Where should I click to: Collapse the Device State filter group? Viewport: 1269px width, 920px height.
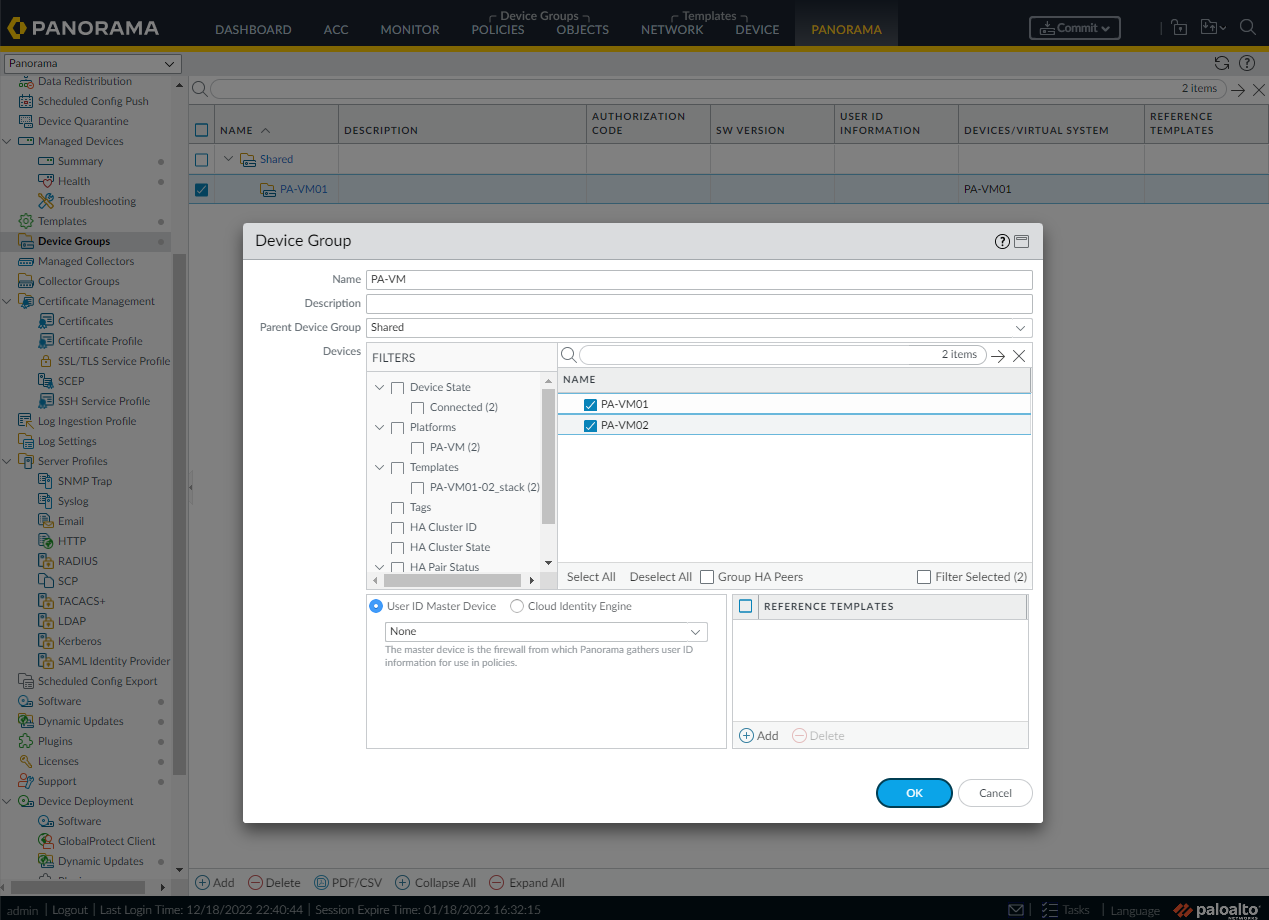pos(380,388)
